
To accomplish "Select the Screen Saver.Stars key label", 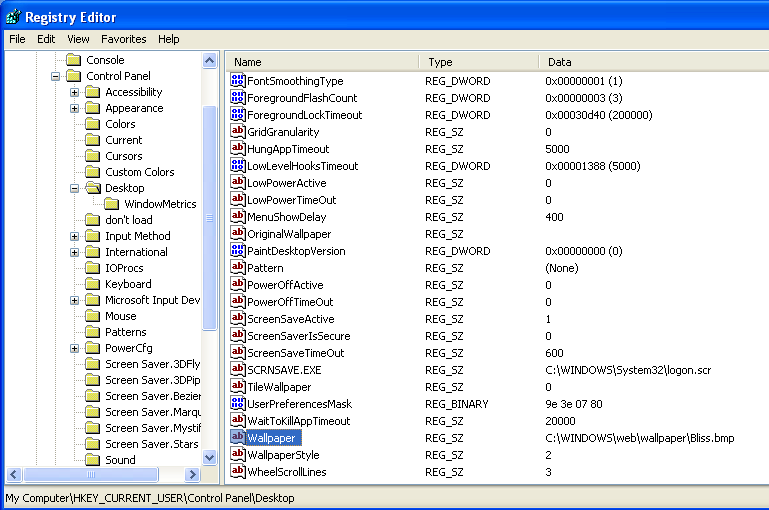I will (152, 444).
